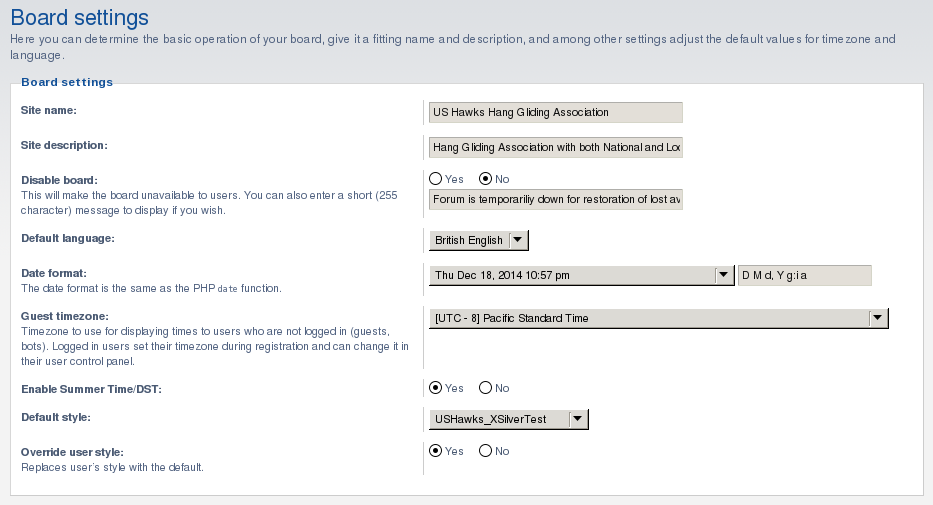Click the 'Enable Summer Time/DST:' label
The image size is (933, 505).
[91, 390]
